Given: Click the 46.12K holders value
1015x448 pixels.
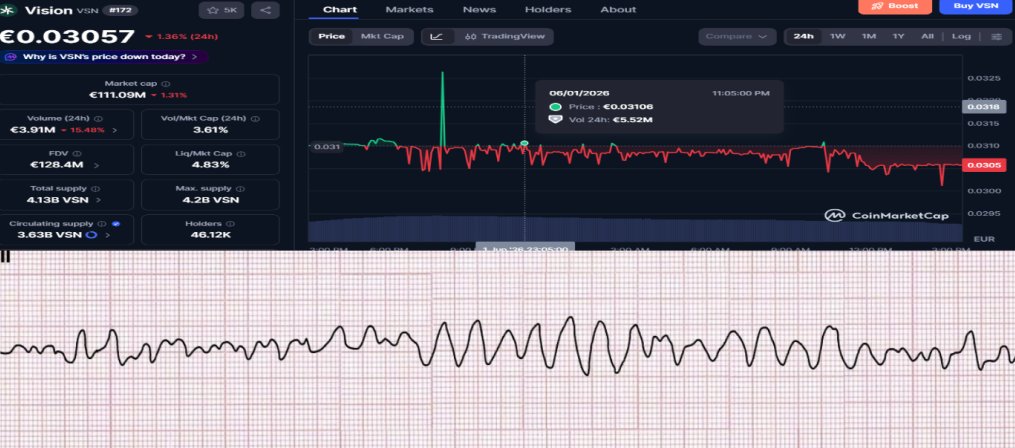Looking at the screenshot, I should click(210, 234).
